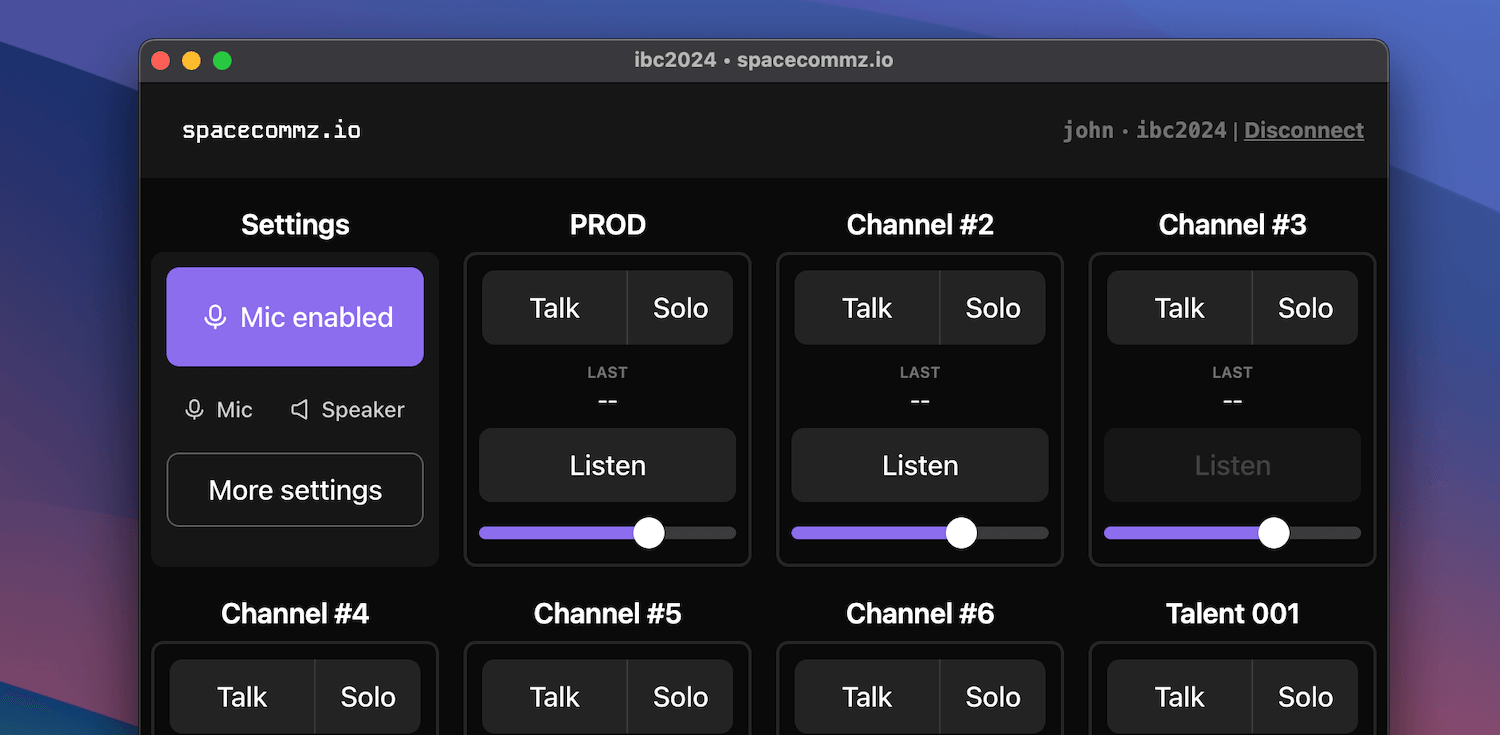This screenshot has width=1500, height=735.
Task: Click the greyed-out Listen on Channel #3
Action: (1232, 465)
